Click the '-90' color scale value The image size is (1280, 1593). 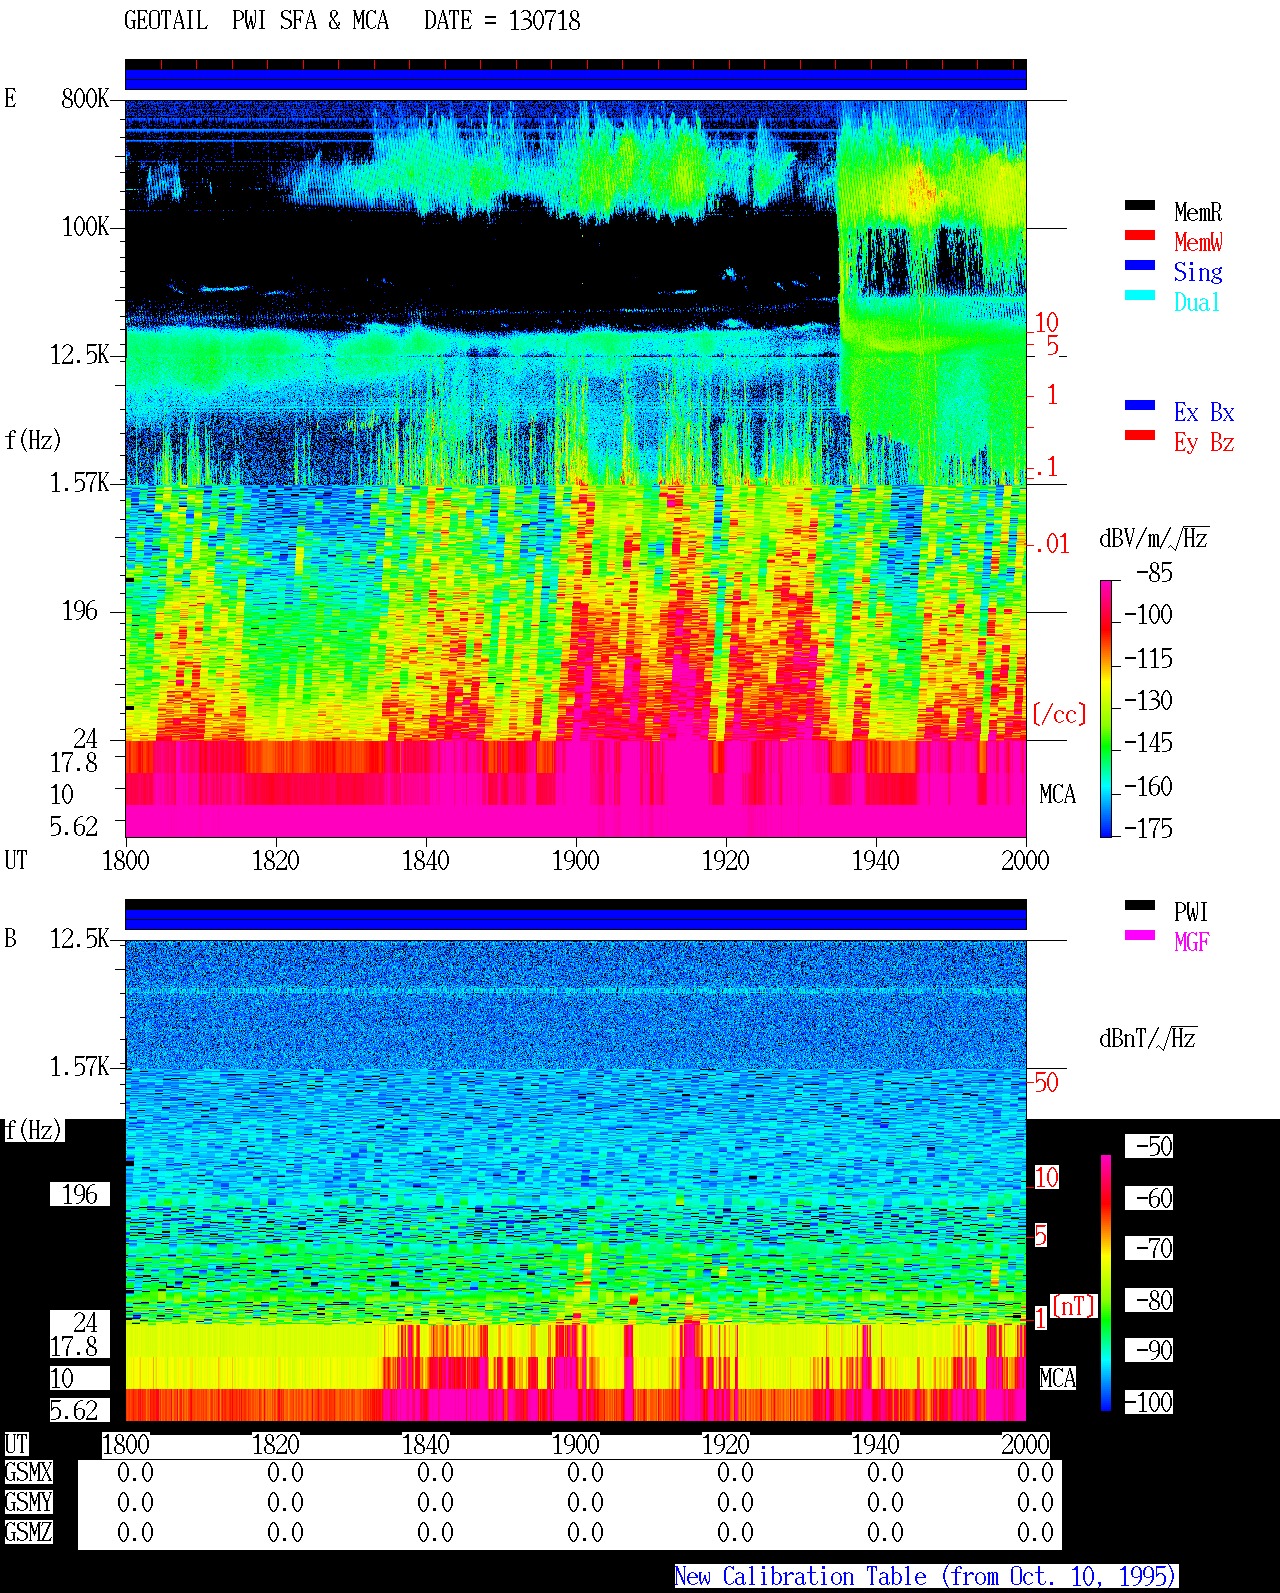coord(1149,1350)
